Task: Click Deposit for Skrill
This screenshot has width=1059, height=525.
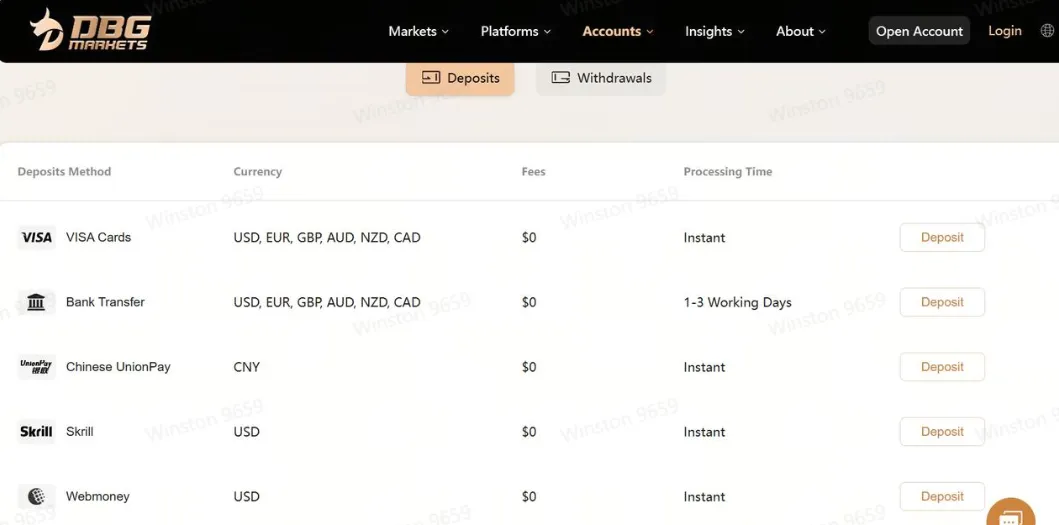Action: pos(942,432)
